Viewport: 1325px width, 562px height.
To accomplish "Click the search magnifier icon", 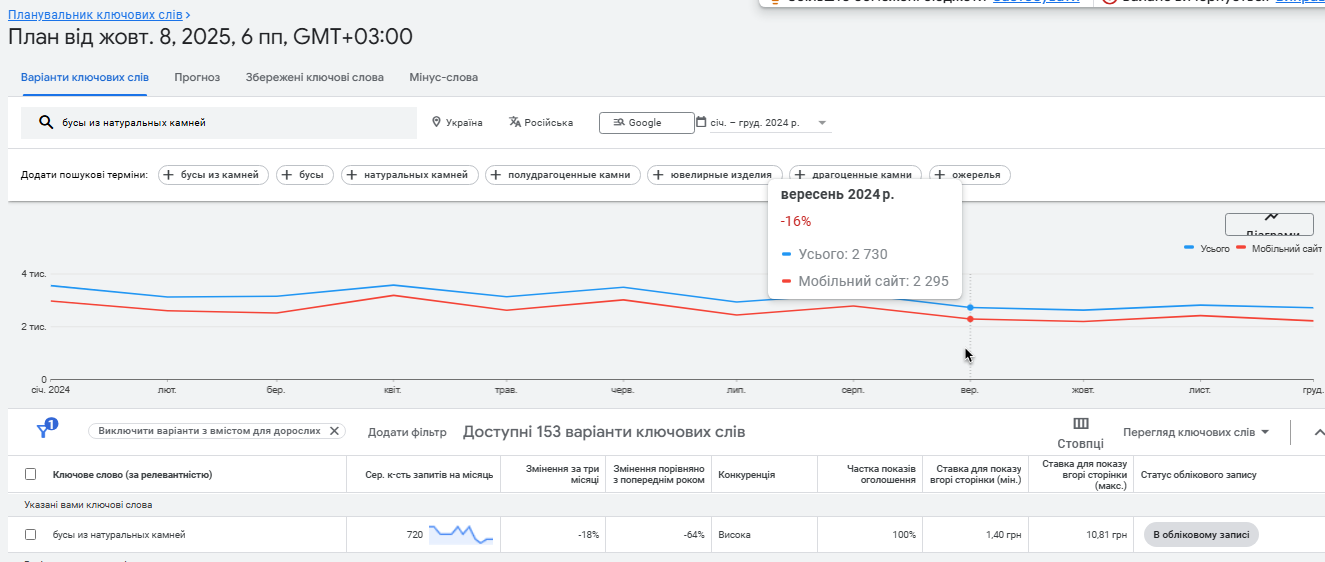I will click(45, 123).
